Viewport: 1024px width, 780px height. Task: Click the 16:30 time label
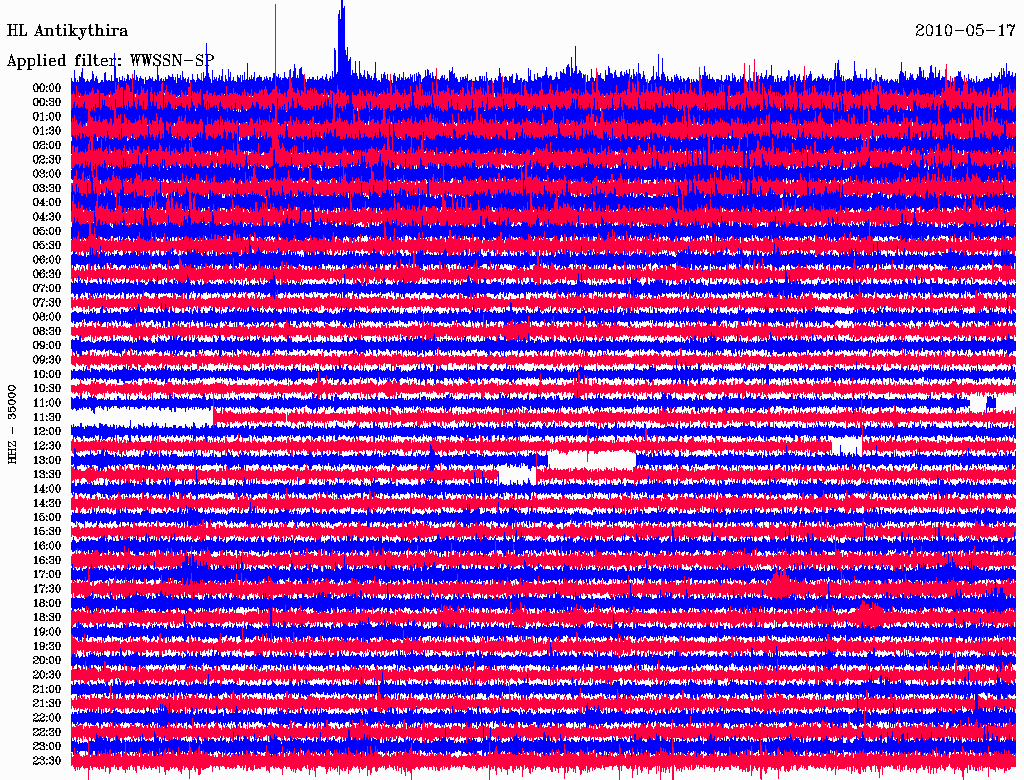point(47,561)
